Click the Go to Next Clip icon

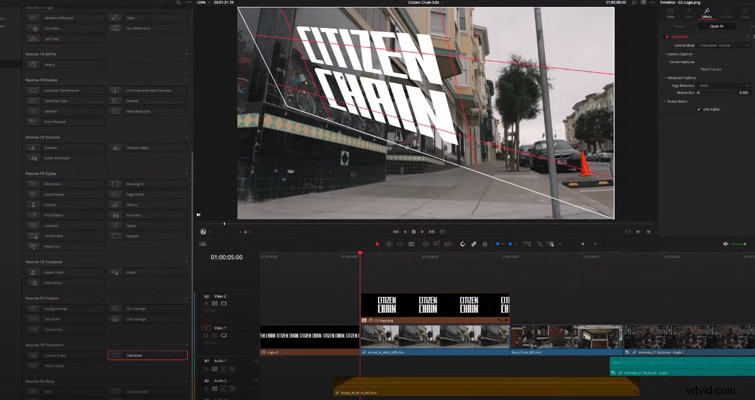click(x=638, y=232)
